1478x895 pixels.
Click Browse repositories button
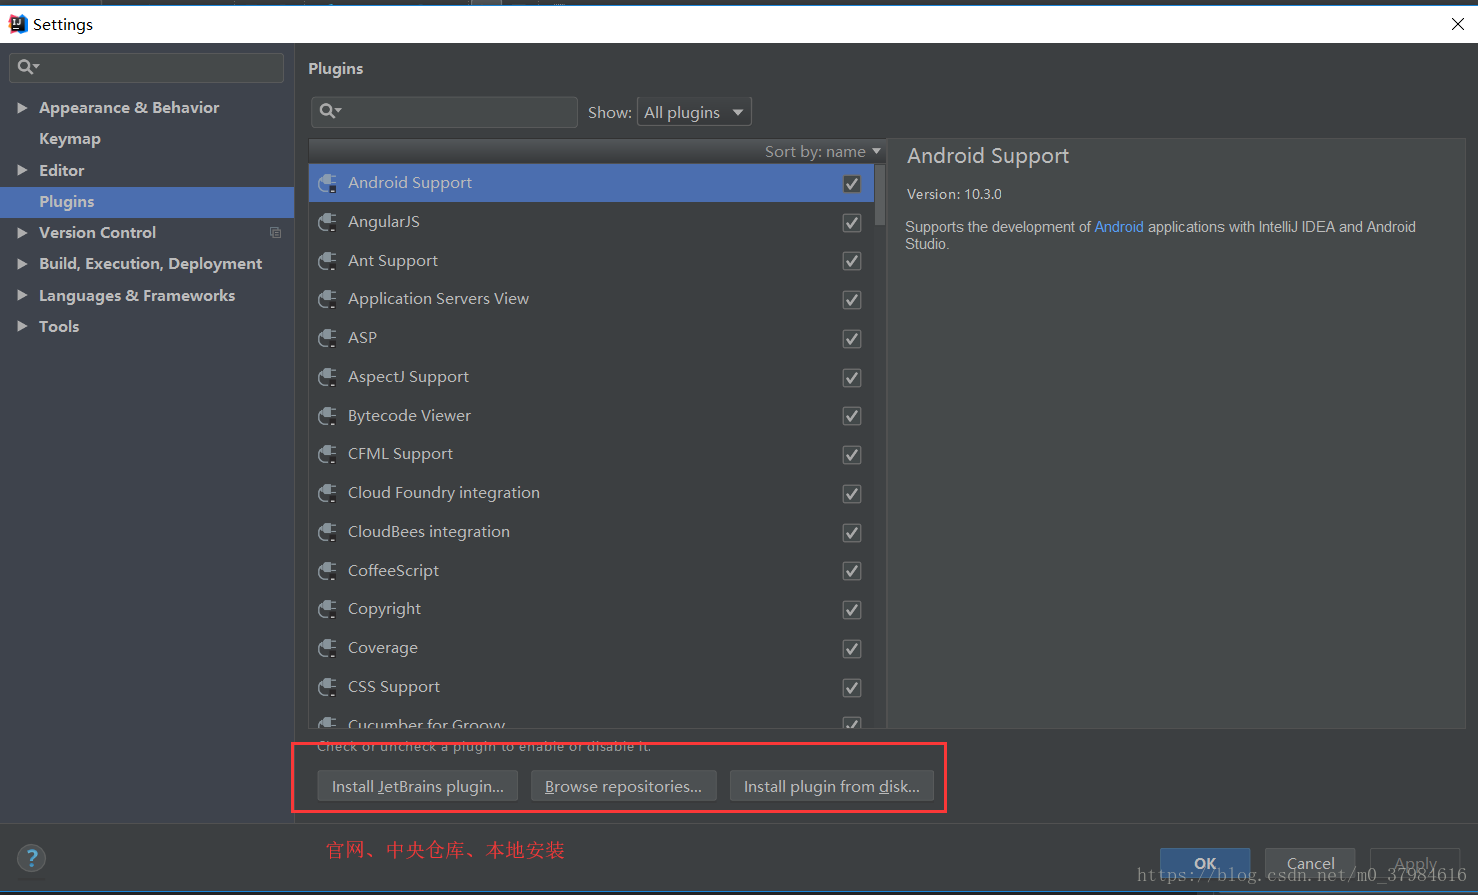coord(623,786)
